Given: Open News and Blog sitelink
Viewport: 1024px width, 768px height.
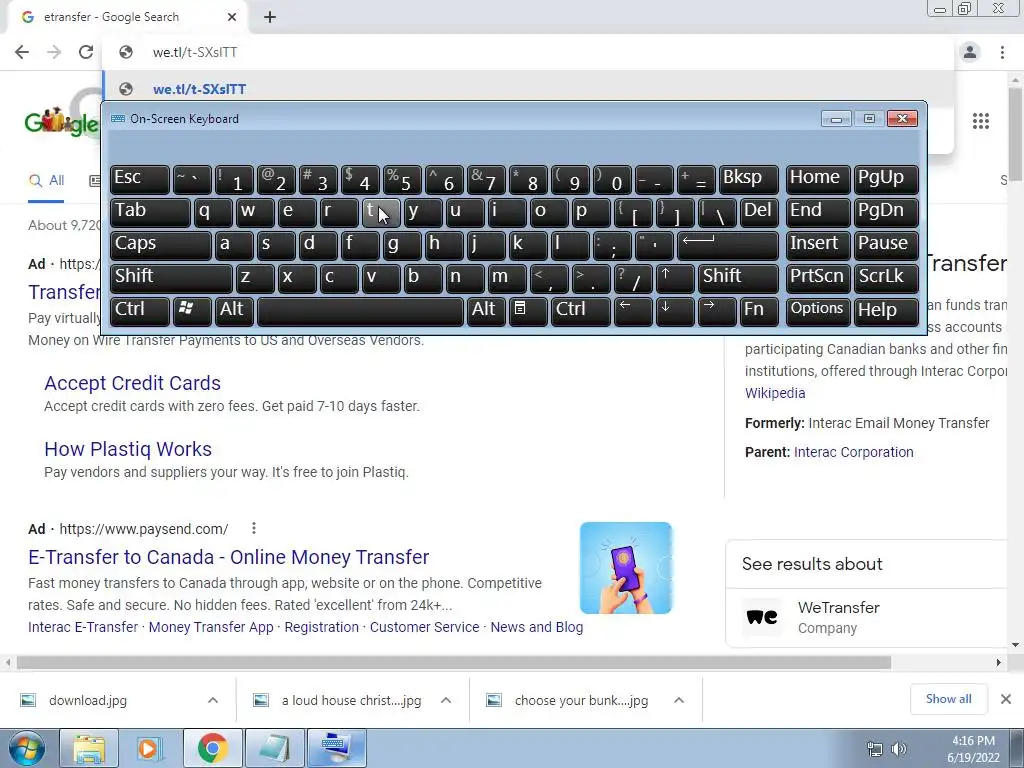Looking at the screenshot, I should pyautogui.click(x=537, y=627).
